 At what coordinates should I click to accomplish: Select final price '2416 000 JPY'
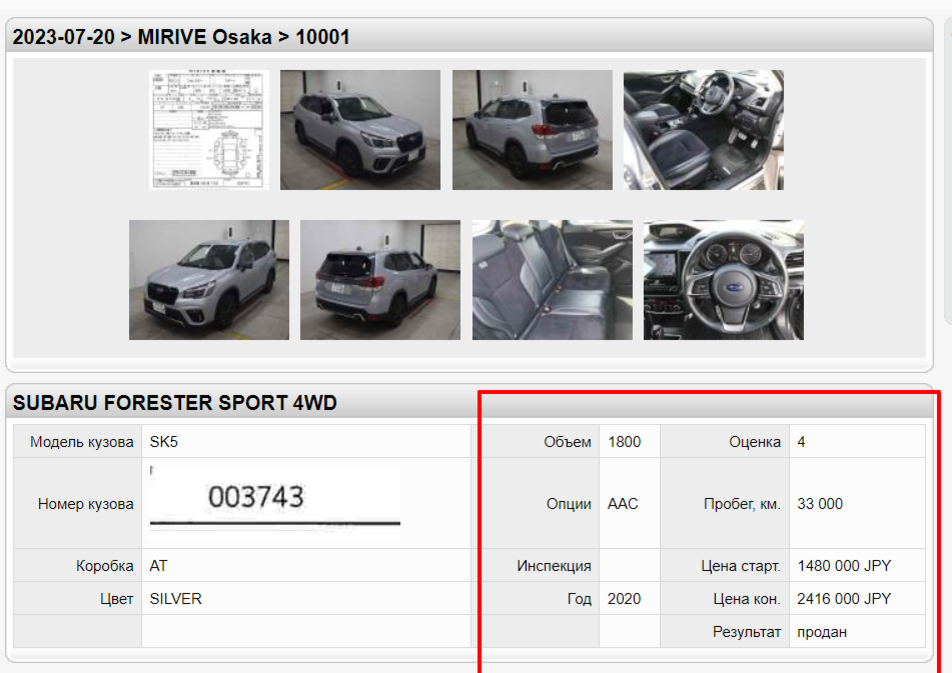click(844, 598)
